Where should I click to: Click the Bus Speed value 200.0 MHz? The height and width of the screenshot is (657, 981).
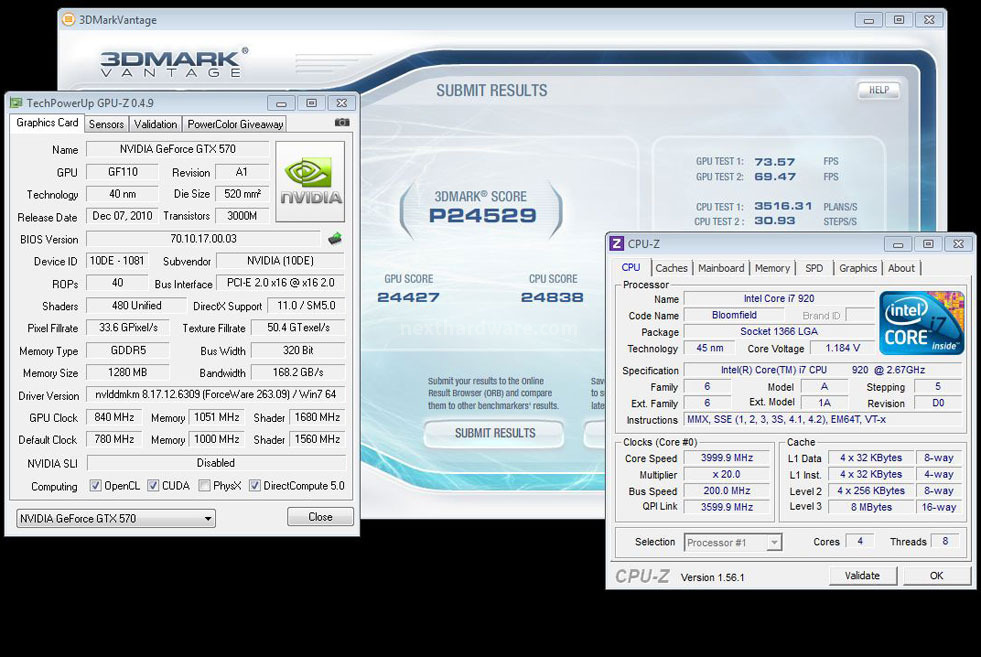tap(727, 491)
